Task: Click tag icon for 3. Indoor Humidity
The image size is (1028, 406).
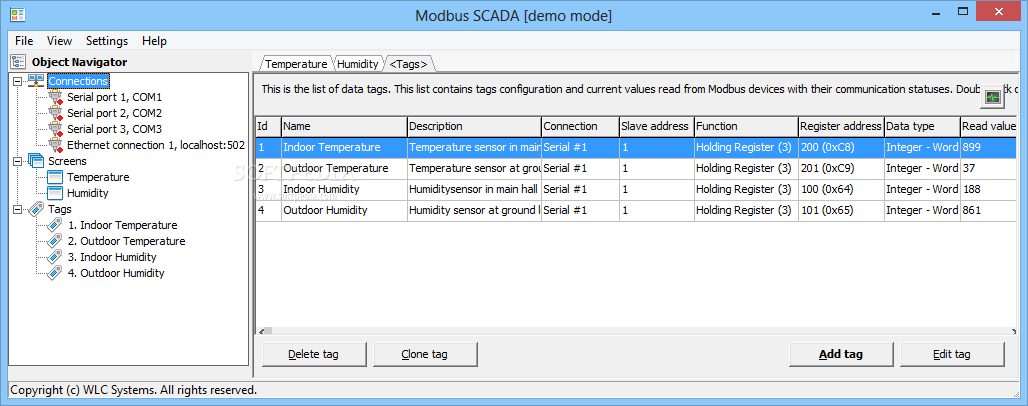Action: [x=56, y=257]
